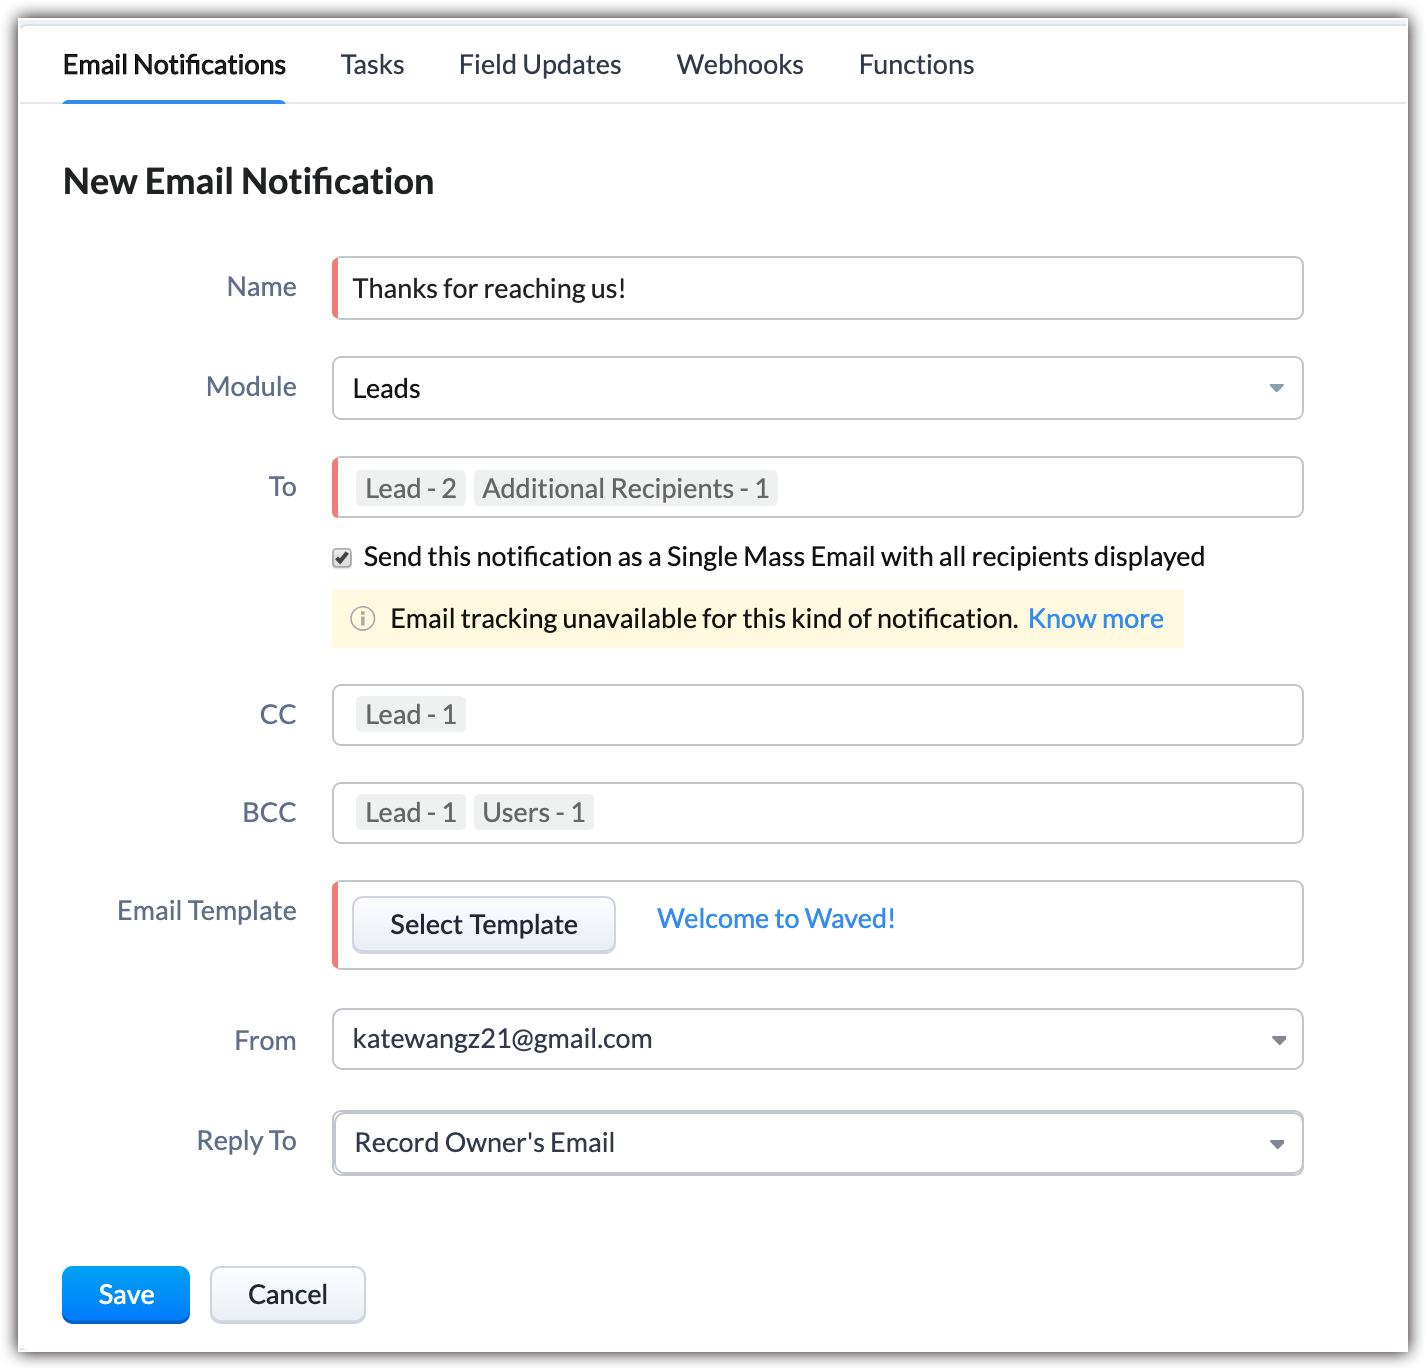Click the info icon beside email tracking notice
Screen dimensions: 1426x1370
pyautogui.click(x=363, y=619)
